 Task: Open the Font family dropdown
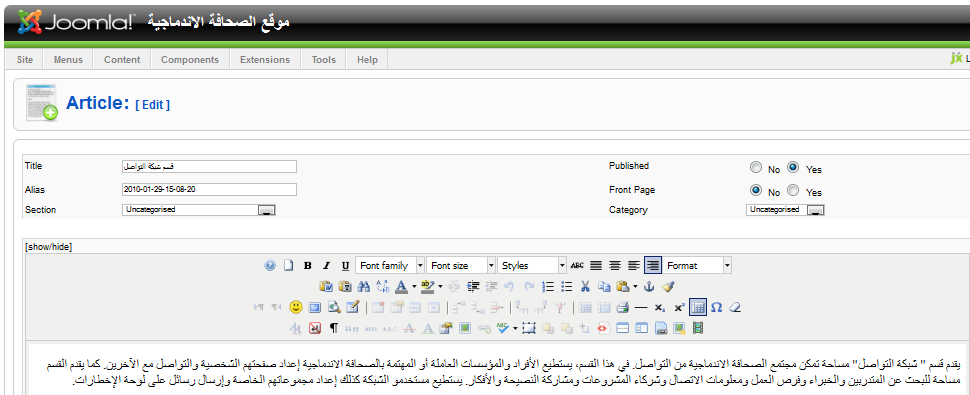tap(390, 266)
